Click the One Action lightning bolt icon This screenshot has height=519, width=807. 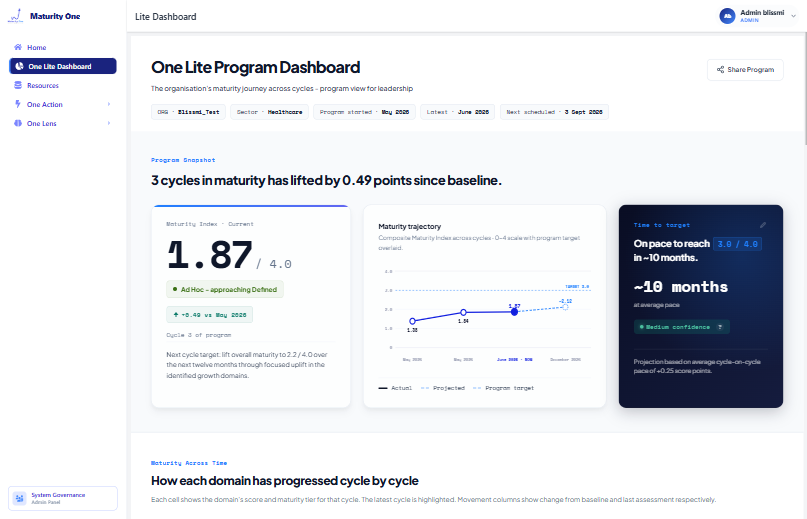18,104
